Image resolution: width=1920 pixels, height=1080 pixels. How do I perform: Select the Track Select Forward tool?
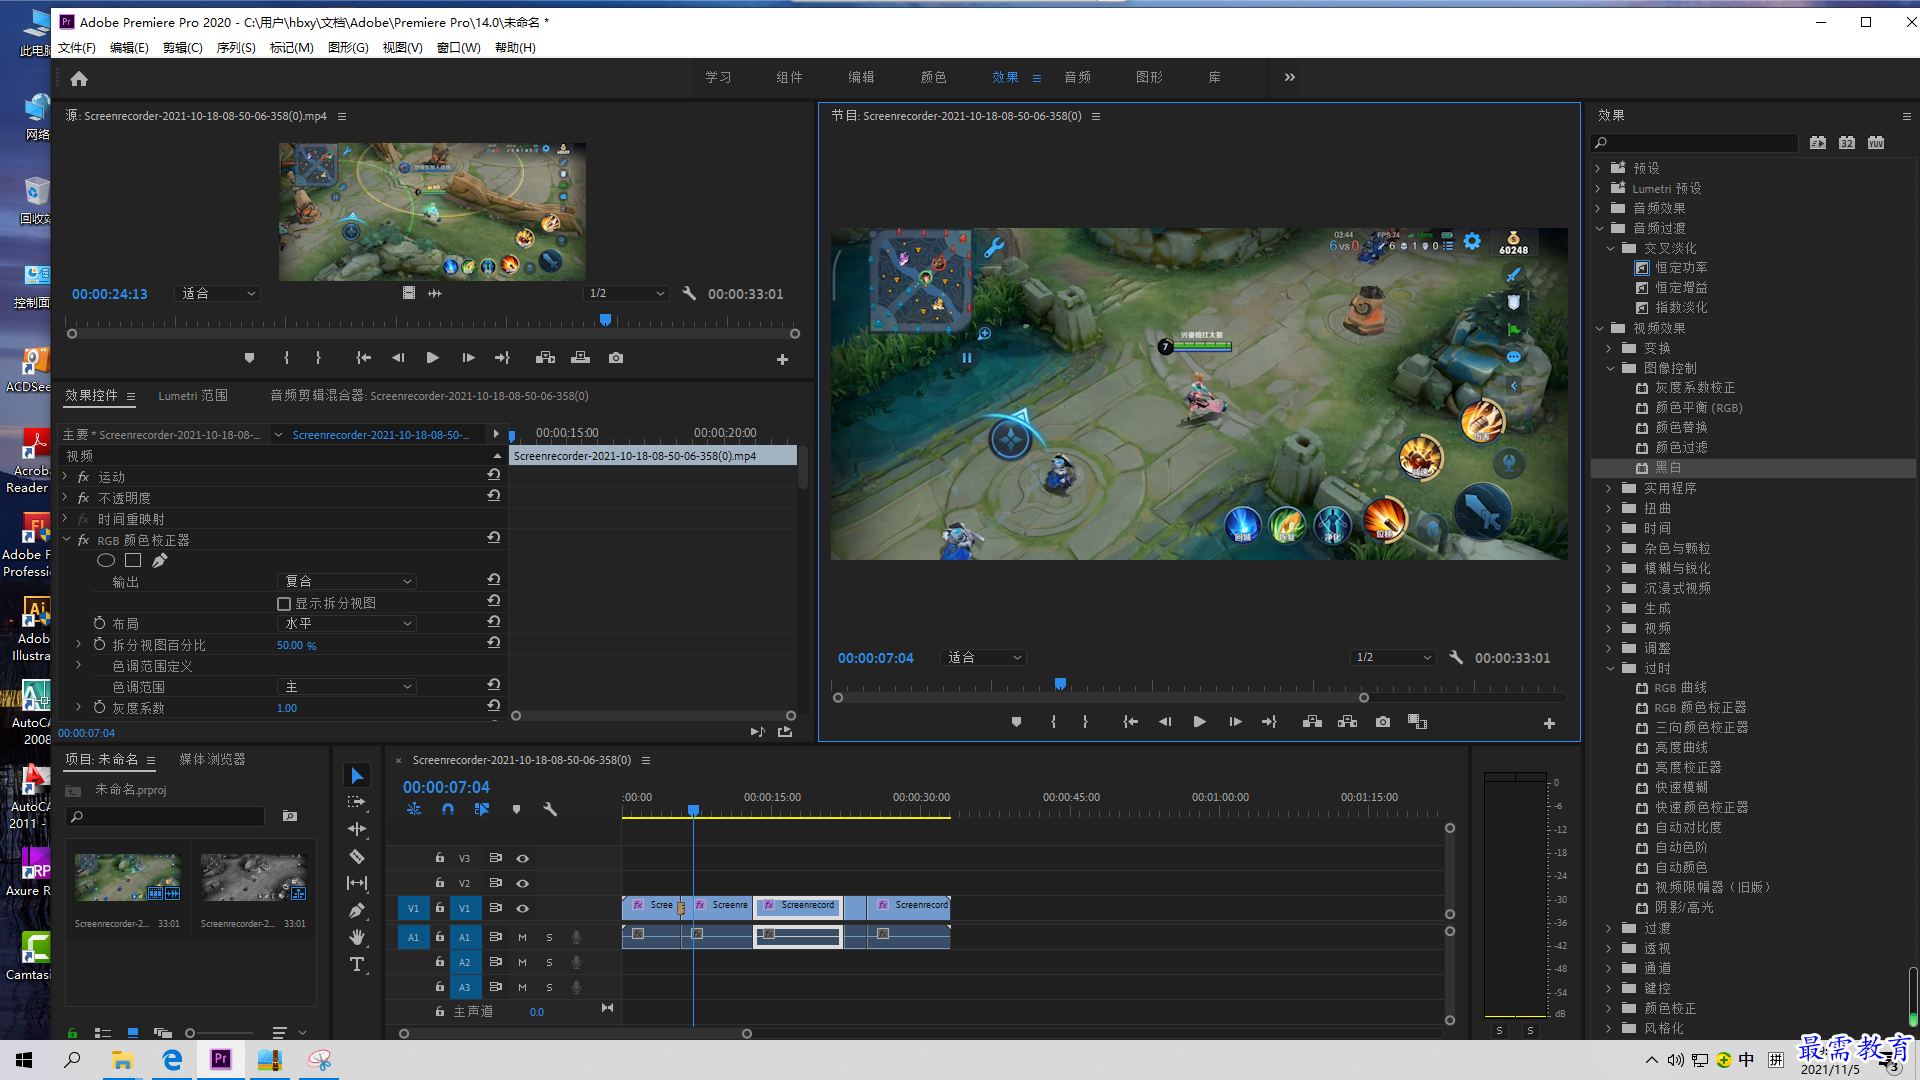click(357, 802)
